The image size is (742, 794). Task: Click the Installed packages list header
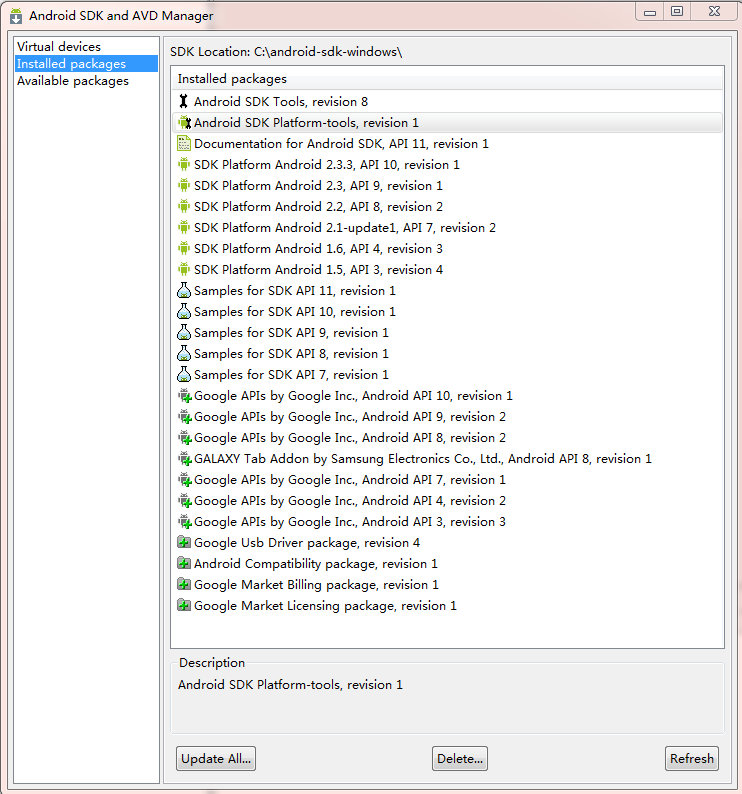[x=447, y=79]
